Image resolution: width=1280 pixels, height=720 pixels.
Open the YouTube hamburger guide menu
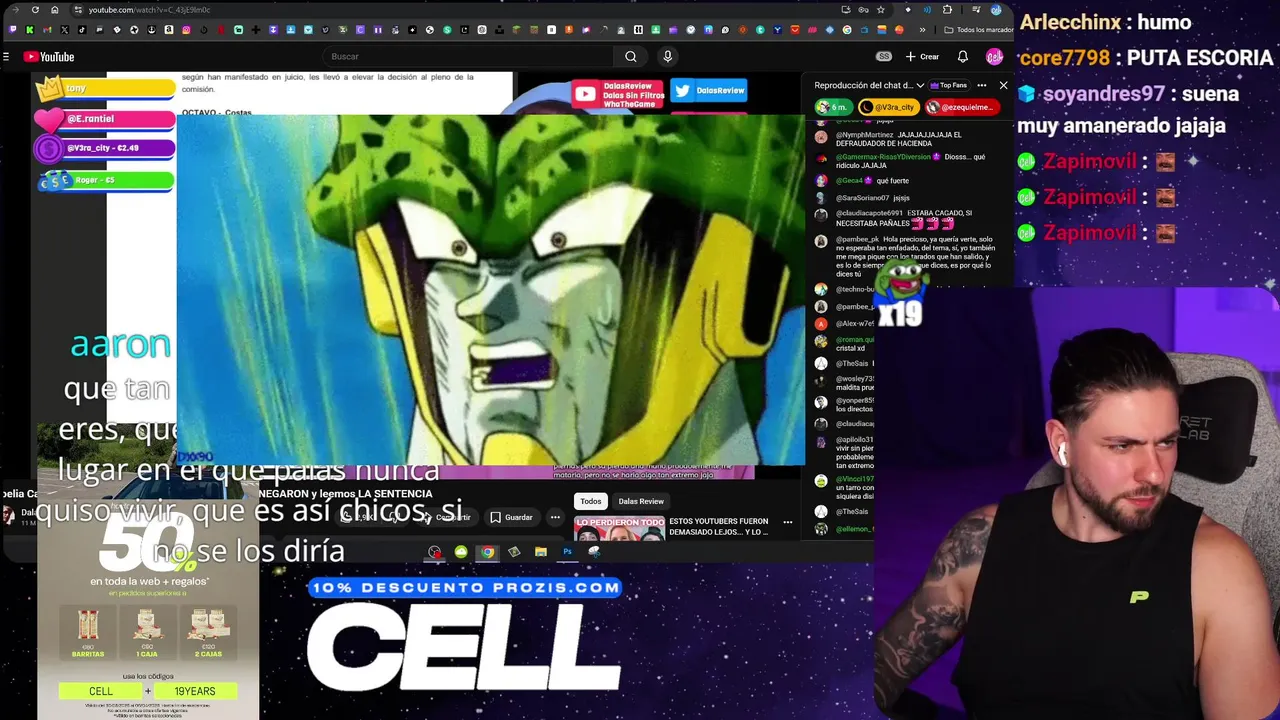pos(6,57)
